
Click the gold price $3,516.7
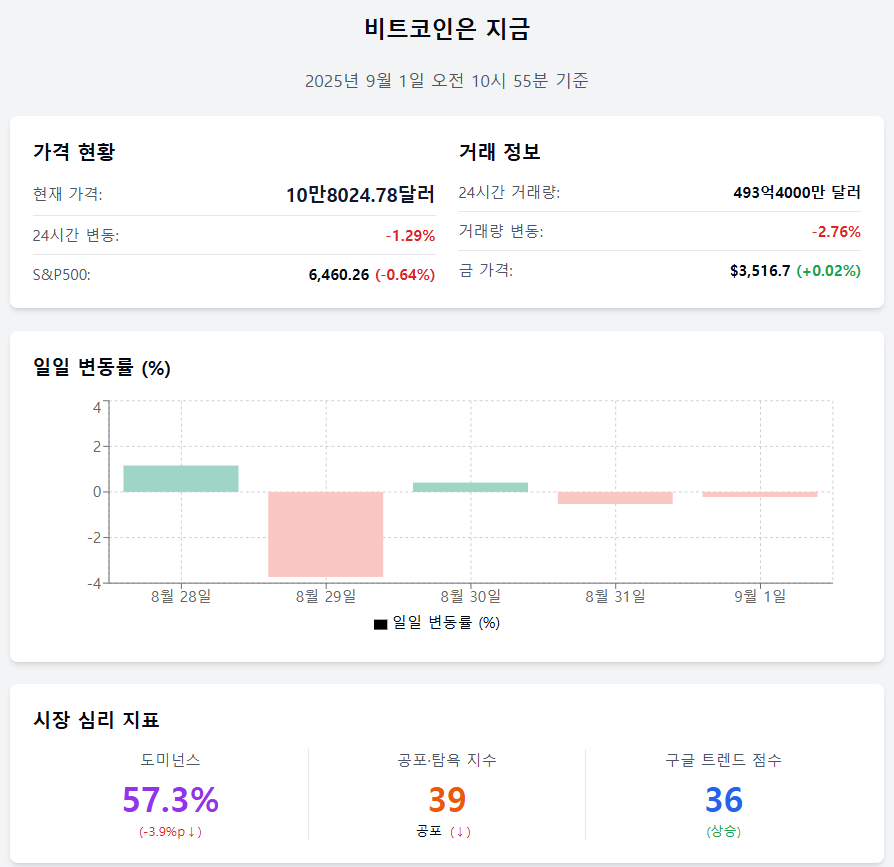coord(760,271)
